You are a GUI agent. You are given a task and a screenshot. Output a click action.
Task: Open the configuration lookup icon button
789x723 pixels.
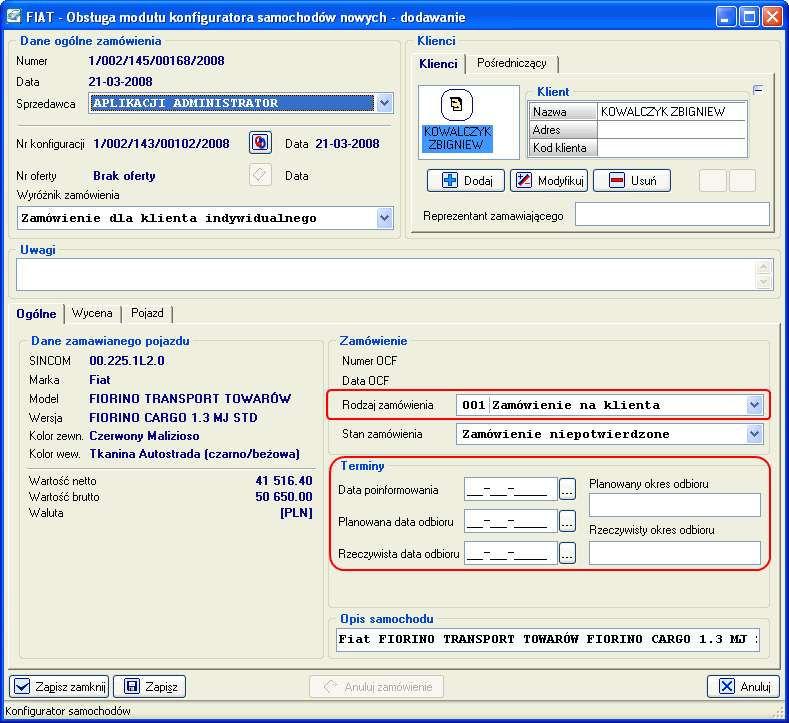point(260,142)
